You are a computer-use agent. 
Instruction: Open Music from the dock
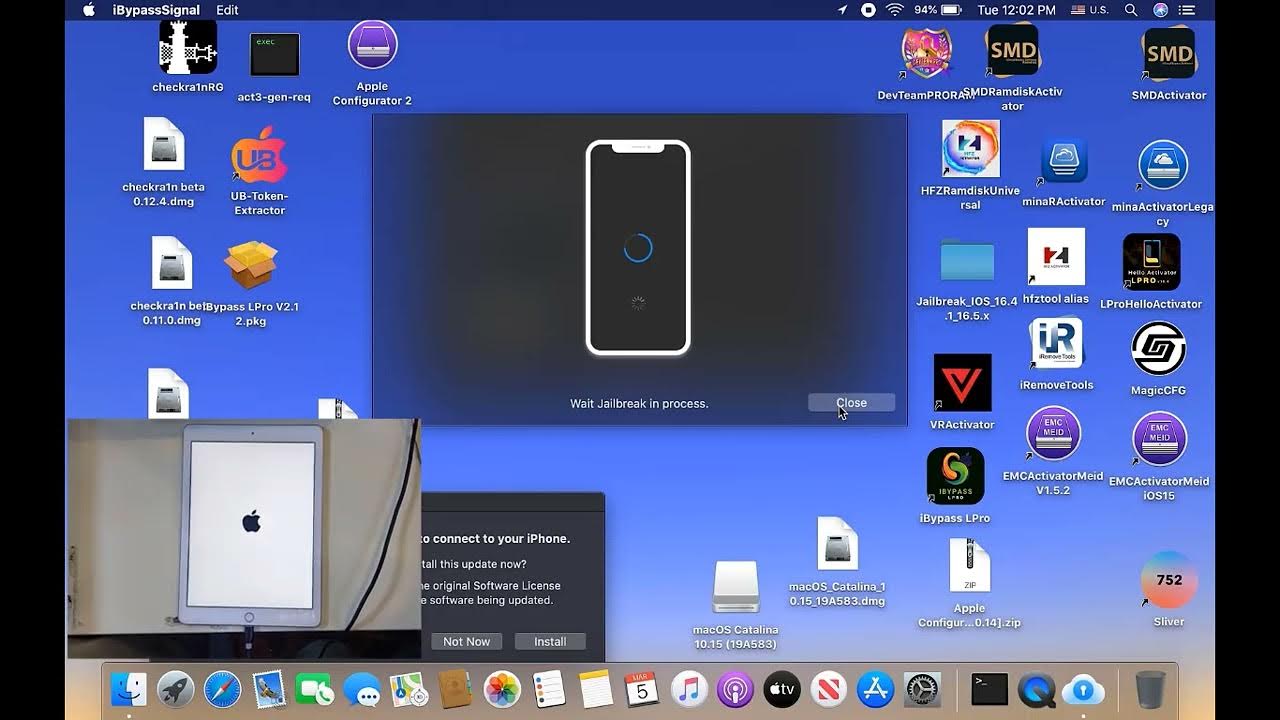[688, 690]
